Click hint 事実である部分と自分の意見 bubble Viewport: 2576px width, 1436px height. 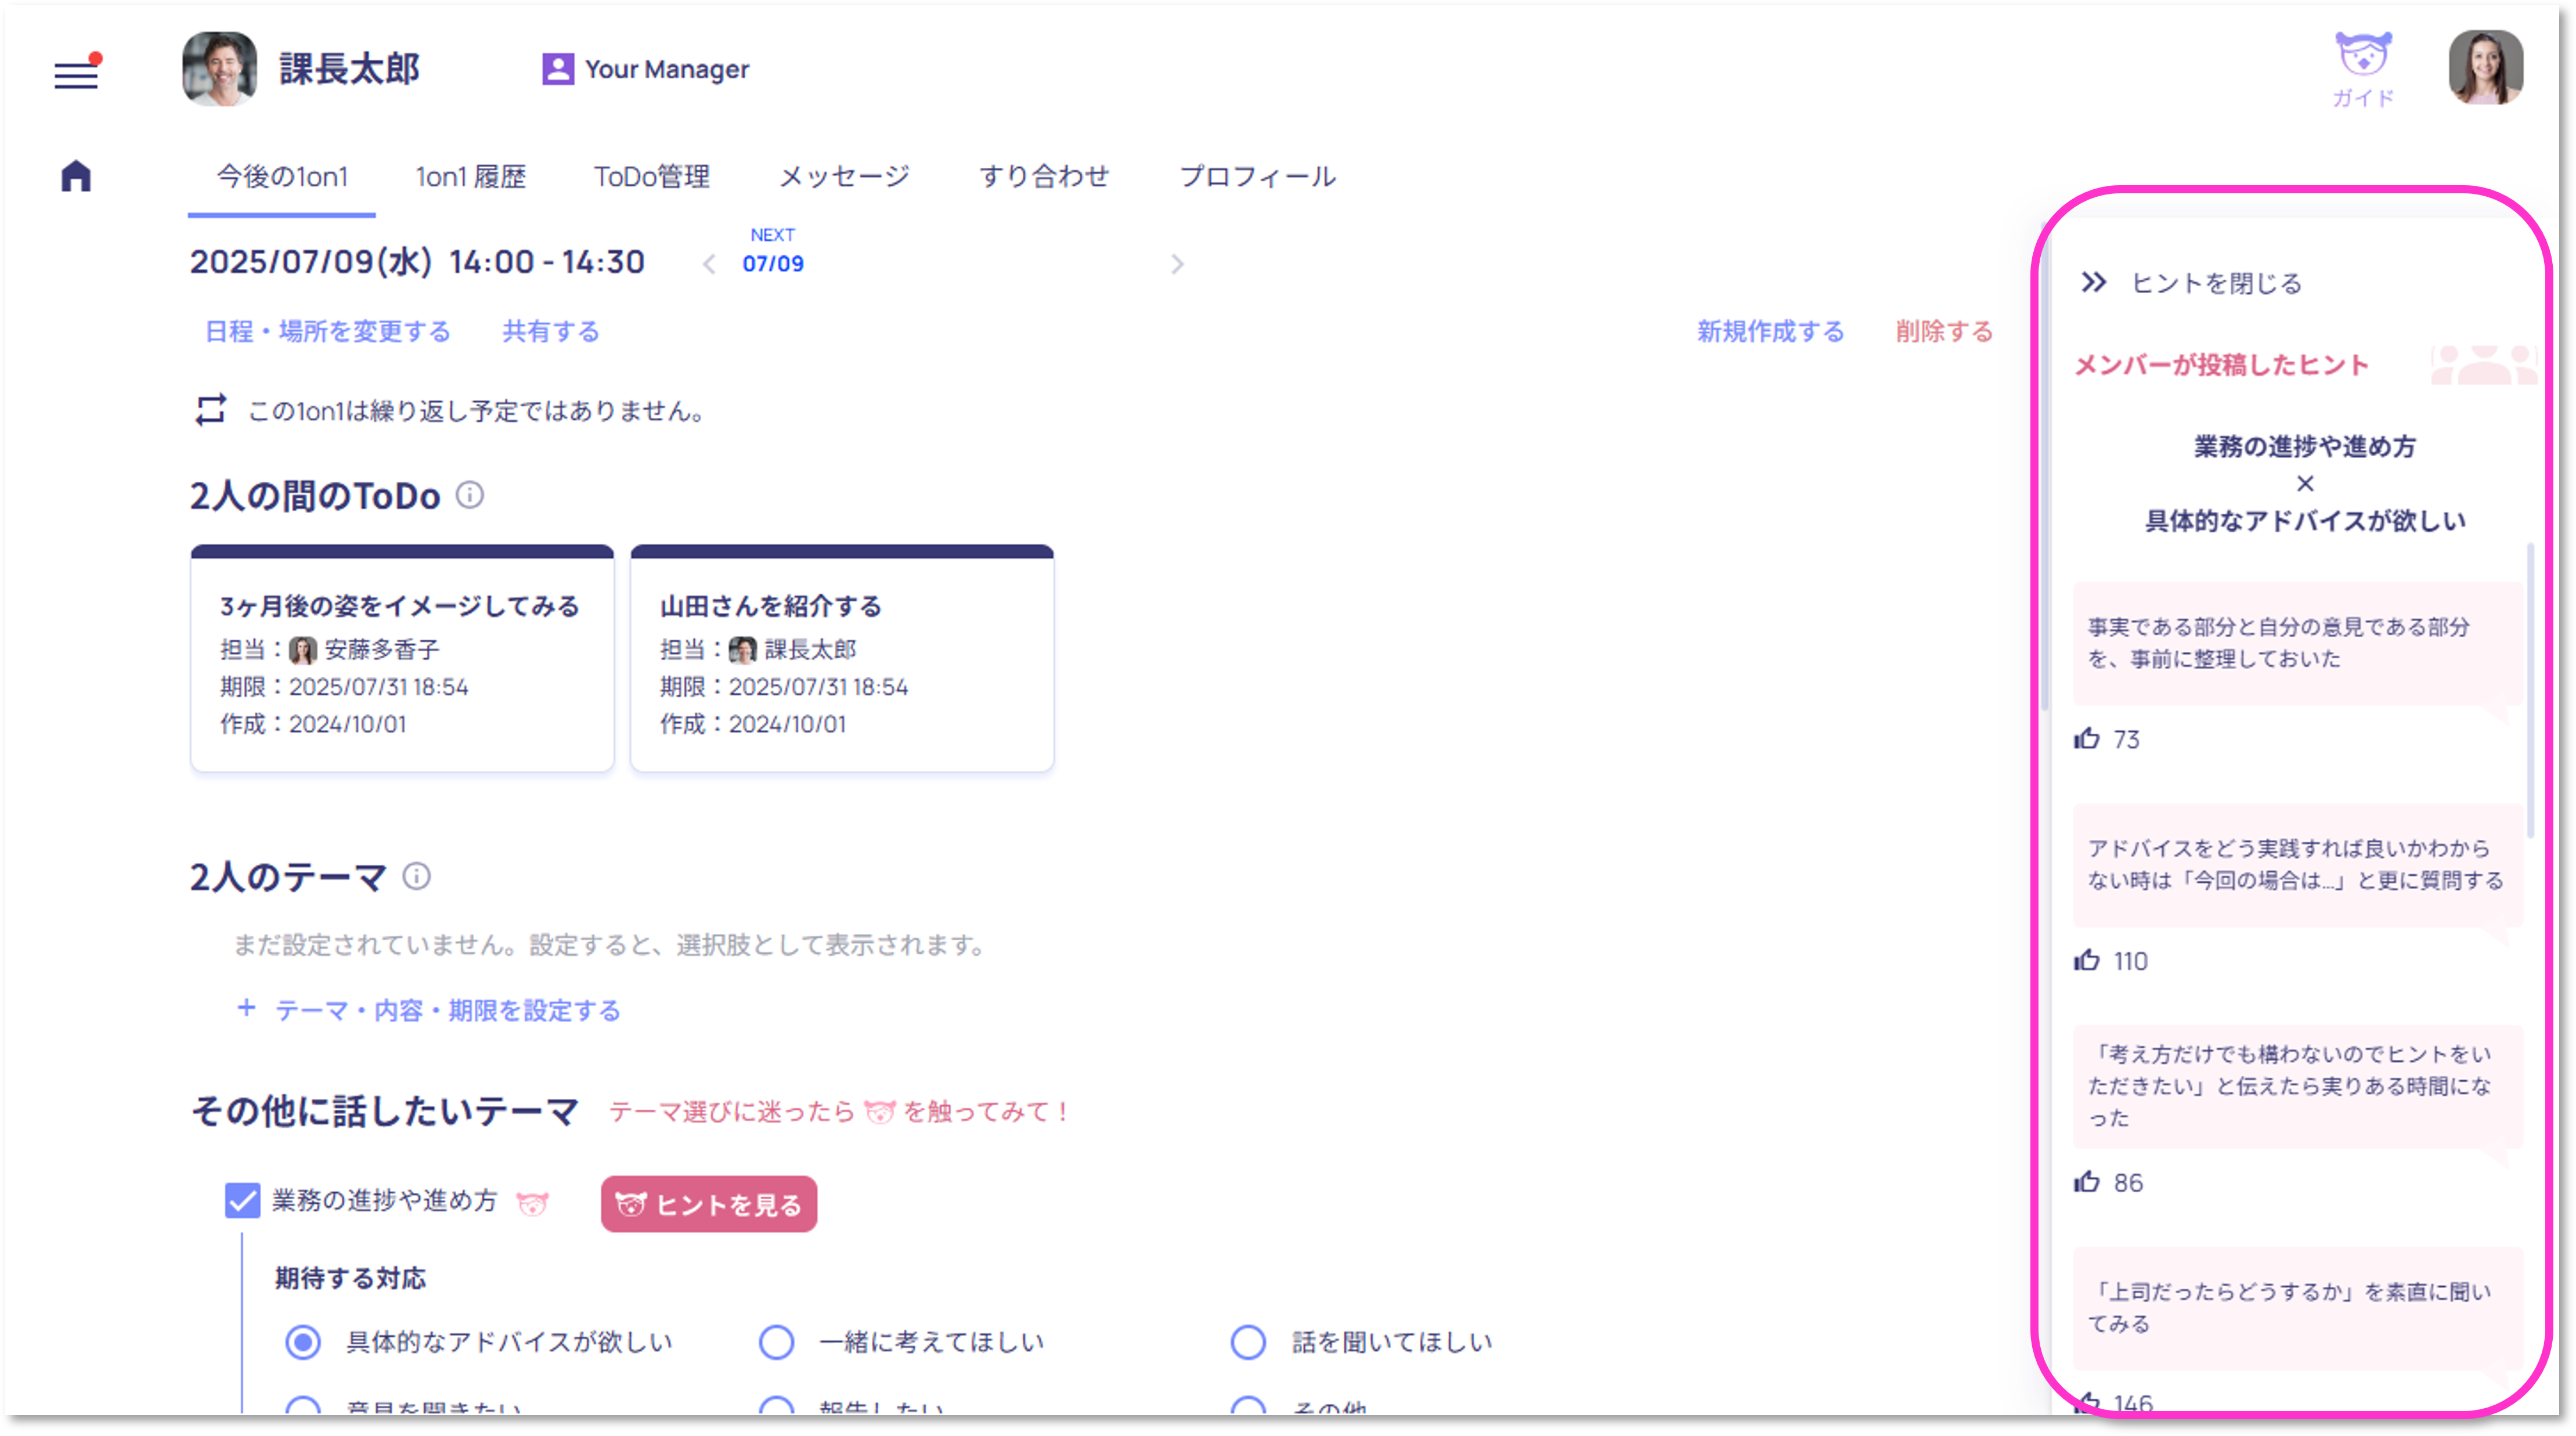pos(2297,644)
